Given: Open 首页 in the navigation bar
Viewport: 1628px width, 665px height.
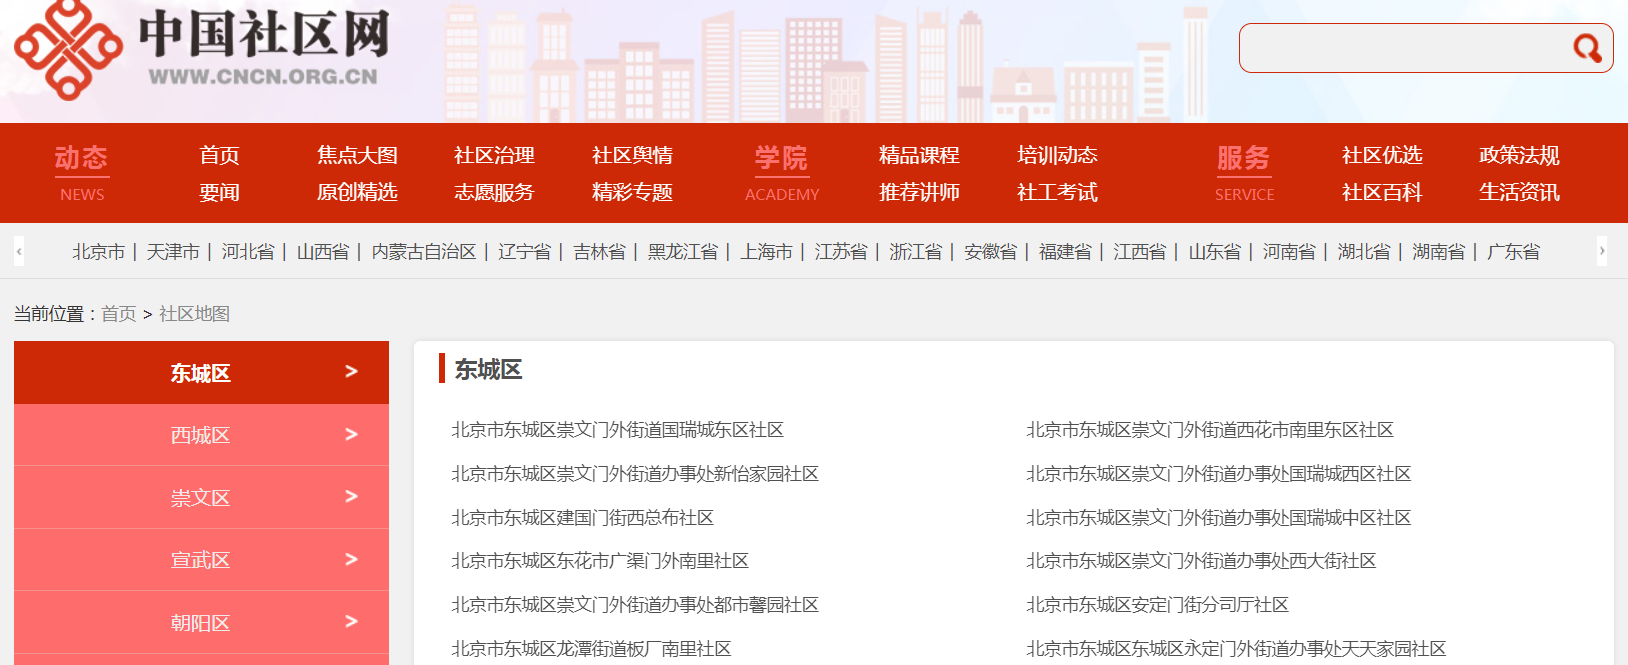Looking at the screenshot, I should pos(219,155).
